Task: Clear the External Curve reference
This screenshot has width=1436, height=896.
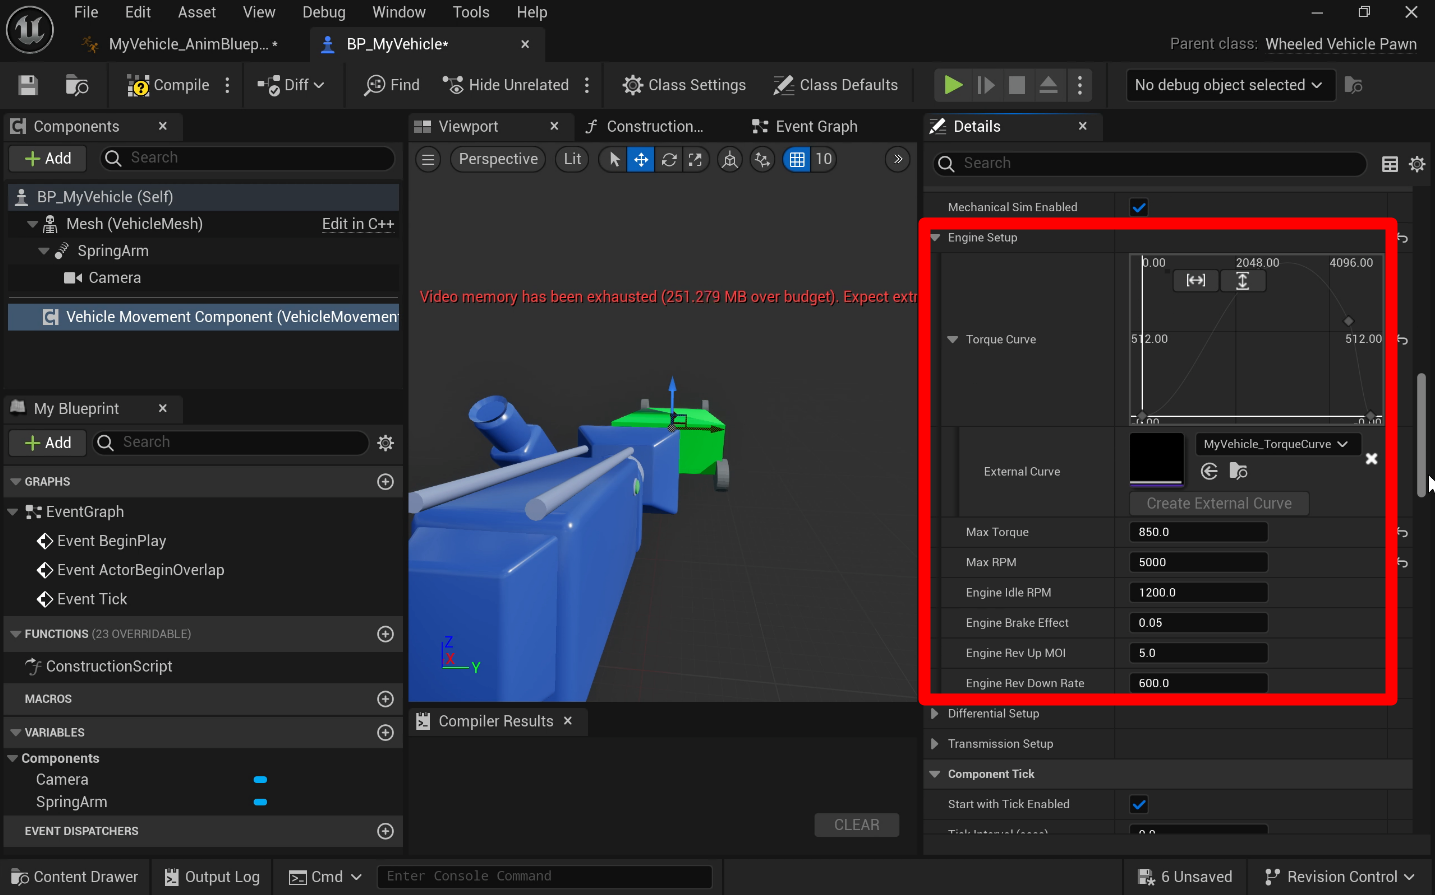Action: [1372, 458]
